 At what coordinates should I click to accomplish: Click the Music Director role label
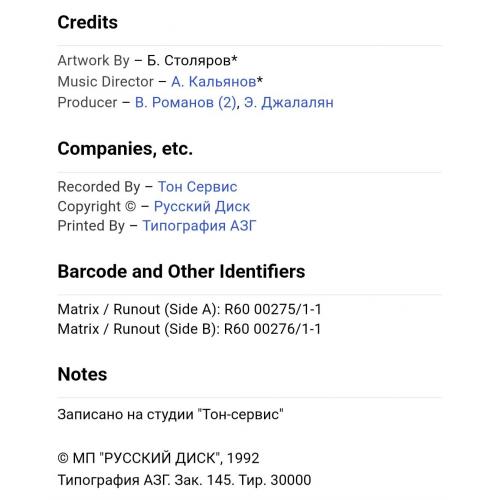(x=106, y=82)
